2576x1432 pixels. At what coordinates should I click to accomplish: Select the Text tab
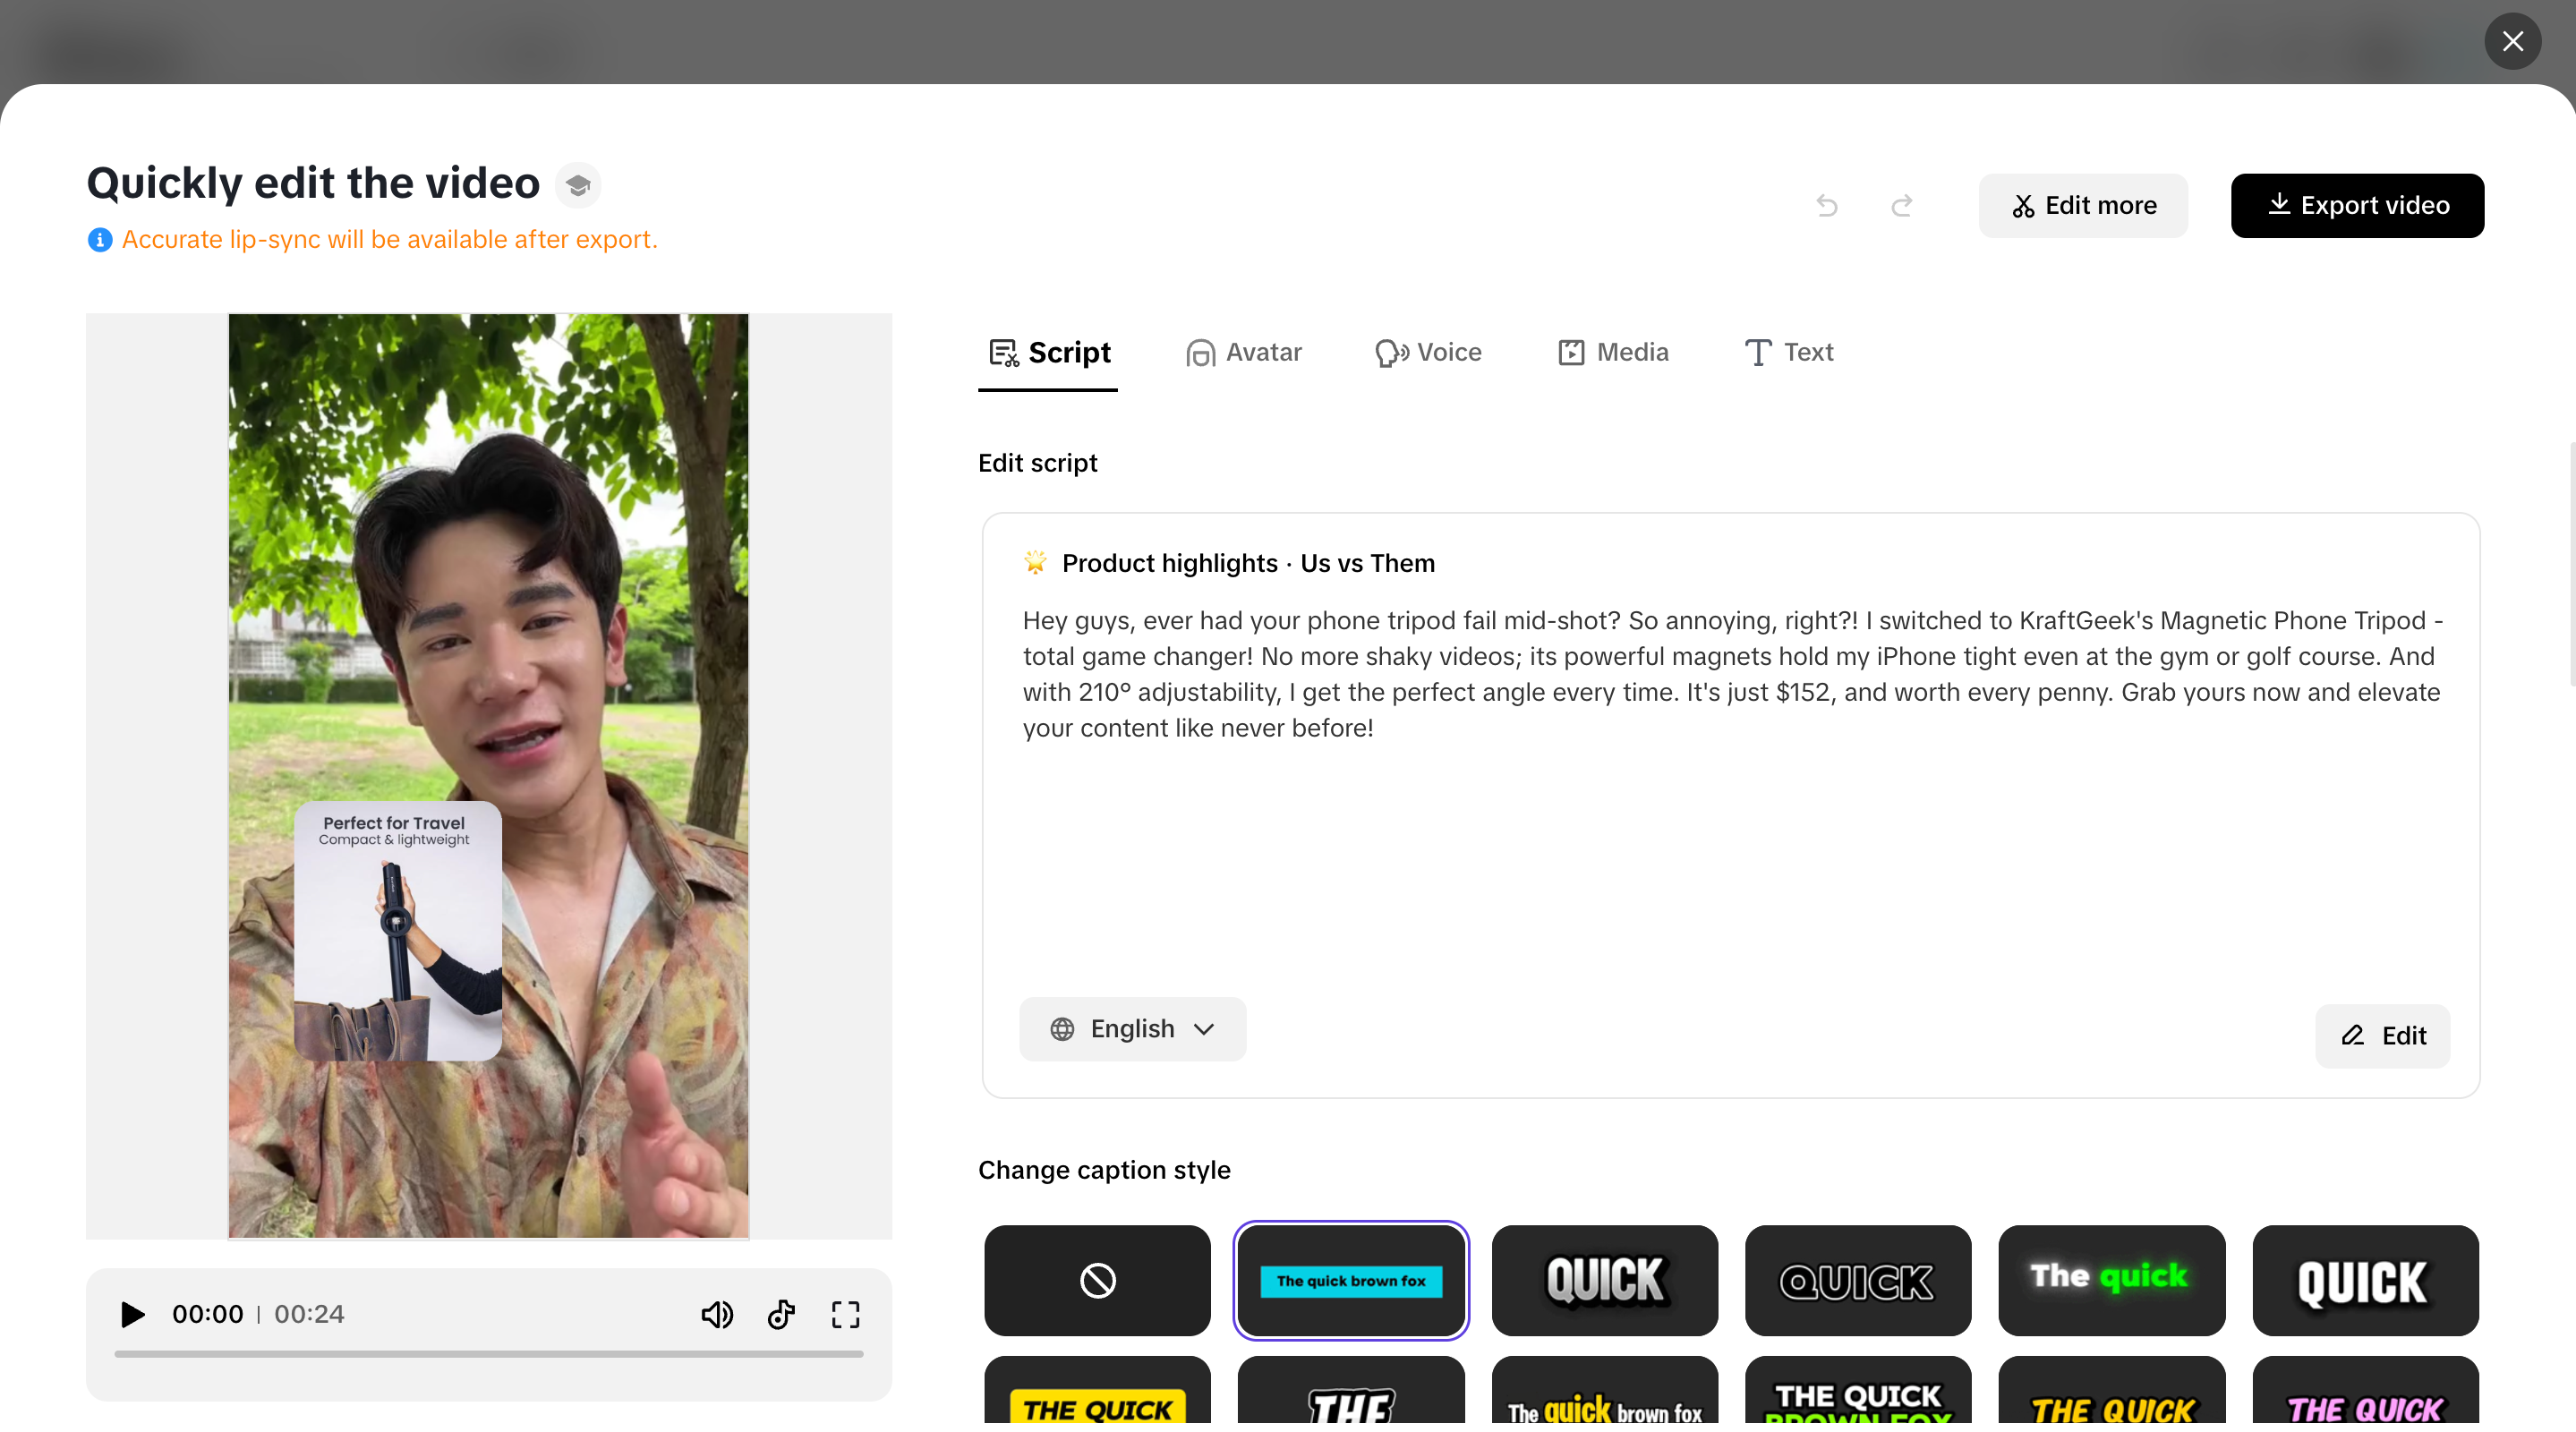pos(1788,352)
